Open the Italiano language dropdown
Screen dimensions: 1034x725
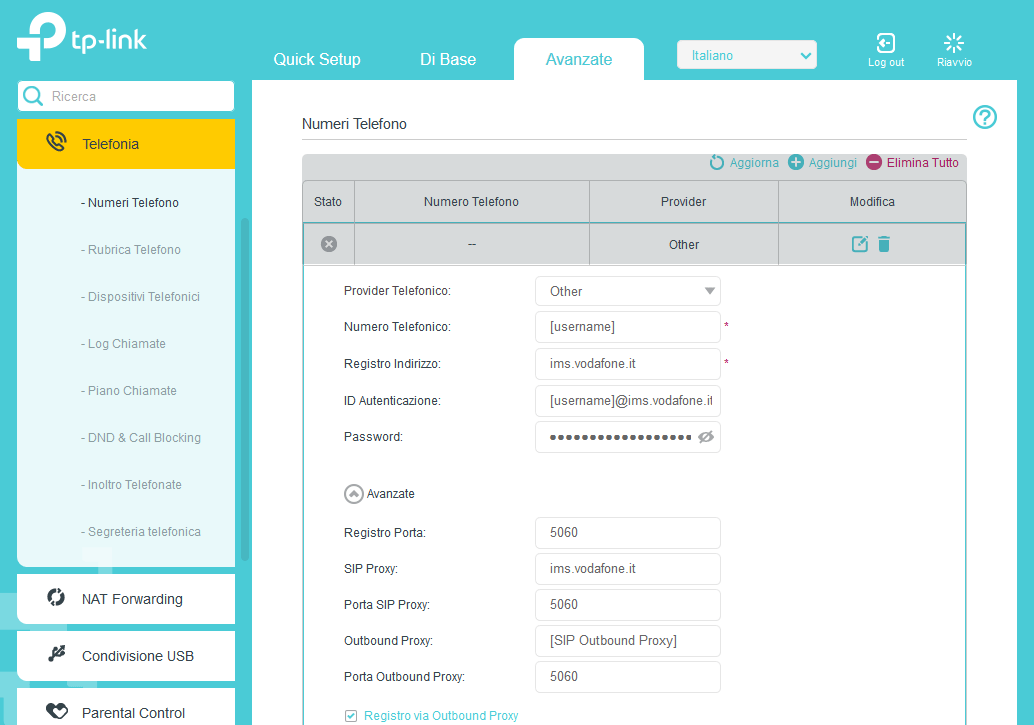point(746,55)
